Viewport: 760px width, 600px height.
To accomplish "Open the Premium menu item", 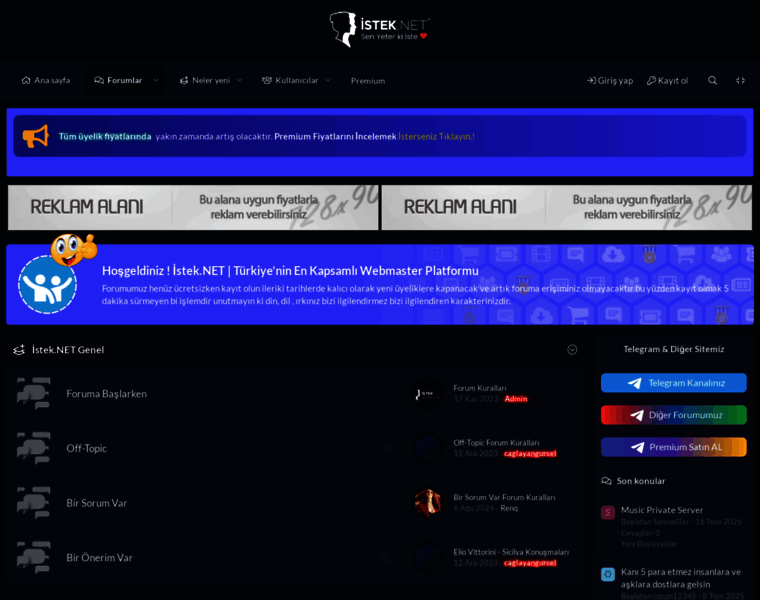I will (x=368, y=81).
